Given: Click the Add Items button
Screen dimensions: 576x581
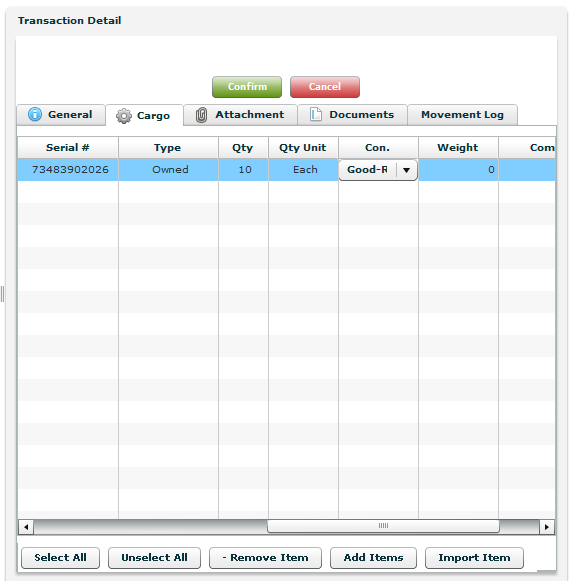Looking at the screenshot, I should point(373,558).
